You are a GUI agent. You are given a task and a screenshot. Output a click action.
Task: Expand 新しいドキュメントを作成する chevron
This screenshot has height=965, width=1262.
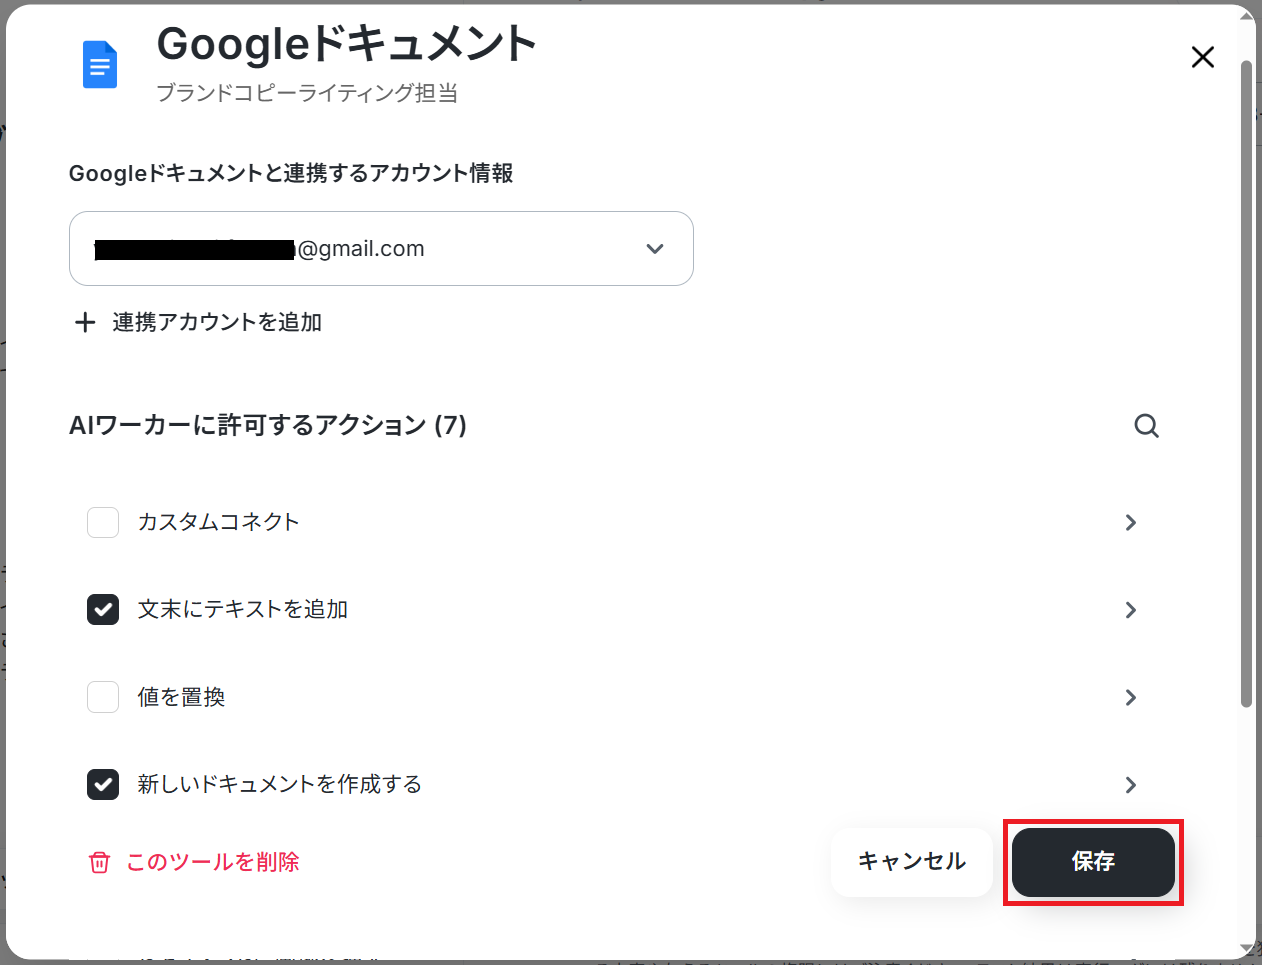coord(1131,785)
